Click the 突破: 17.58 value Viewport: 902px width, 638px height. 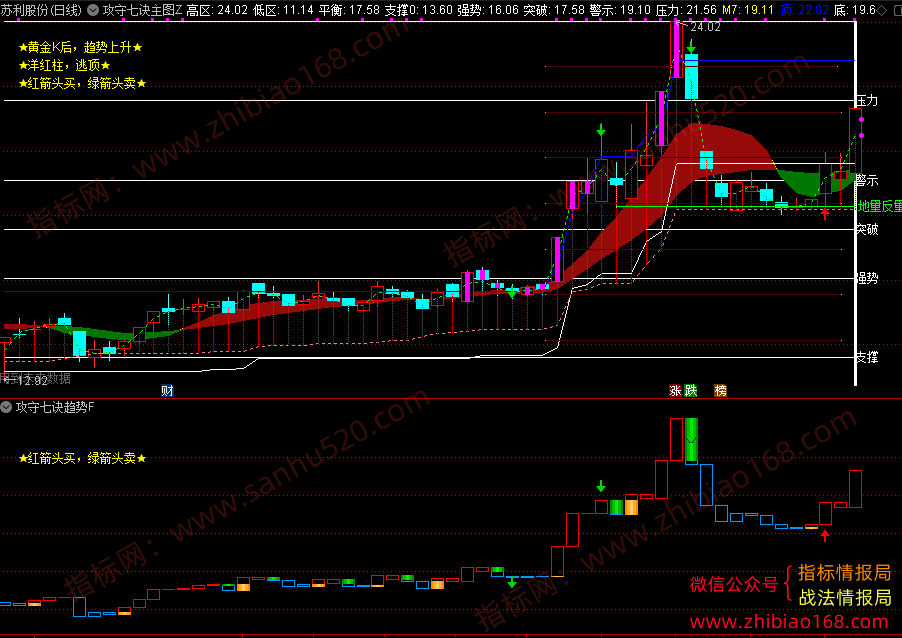(x=554, y=10)
